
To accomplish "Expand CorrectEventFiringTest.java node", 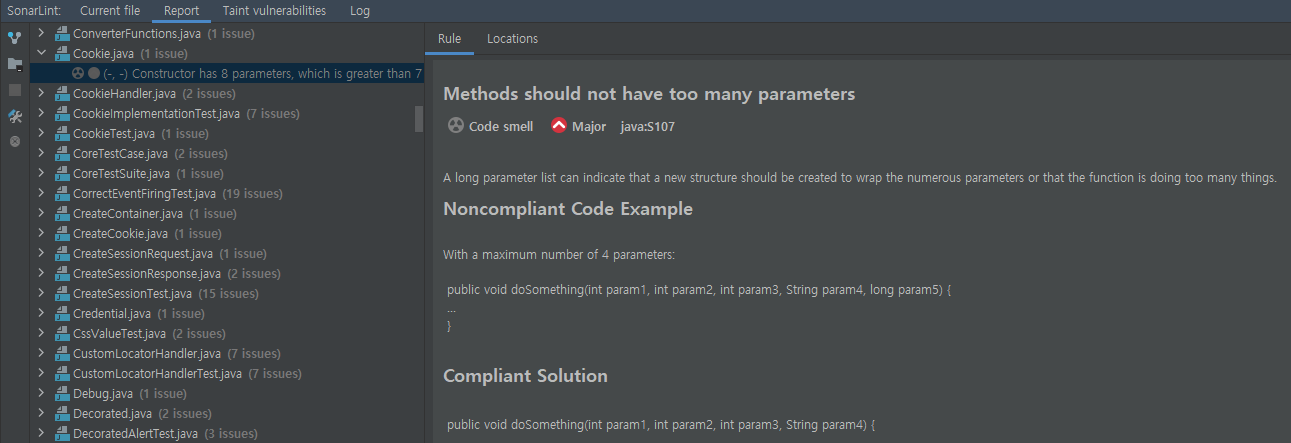I will [41, 193].
